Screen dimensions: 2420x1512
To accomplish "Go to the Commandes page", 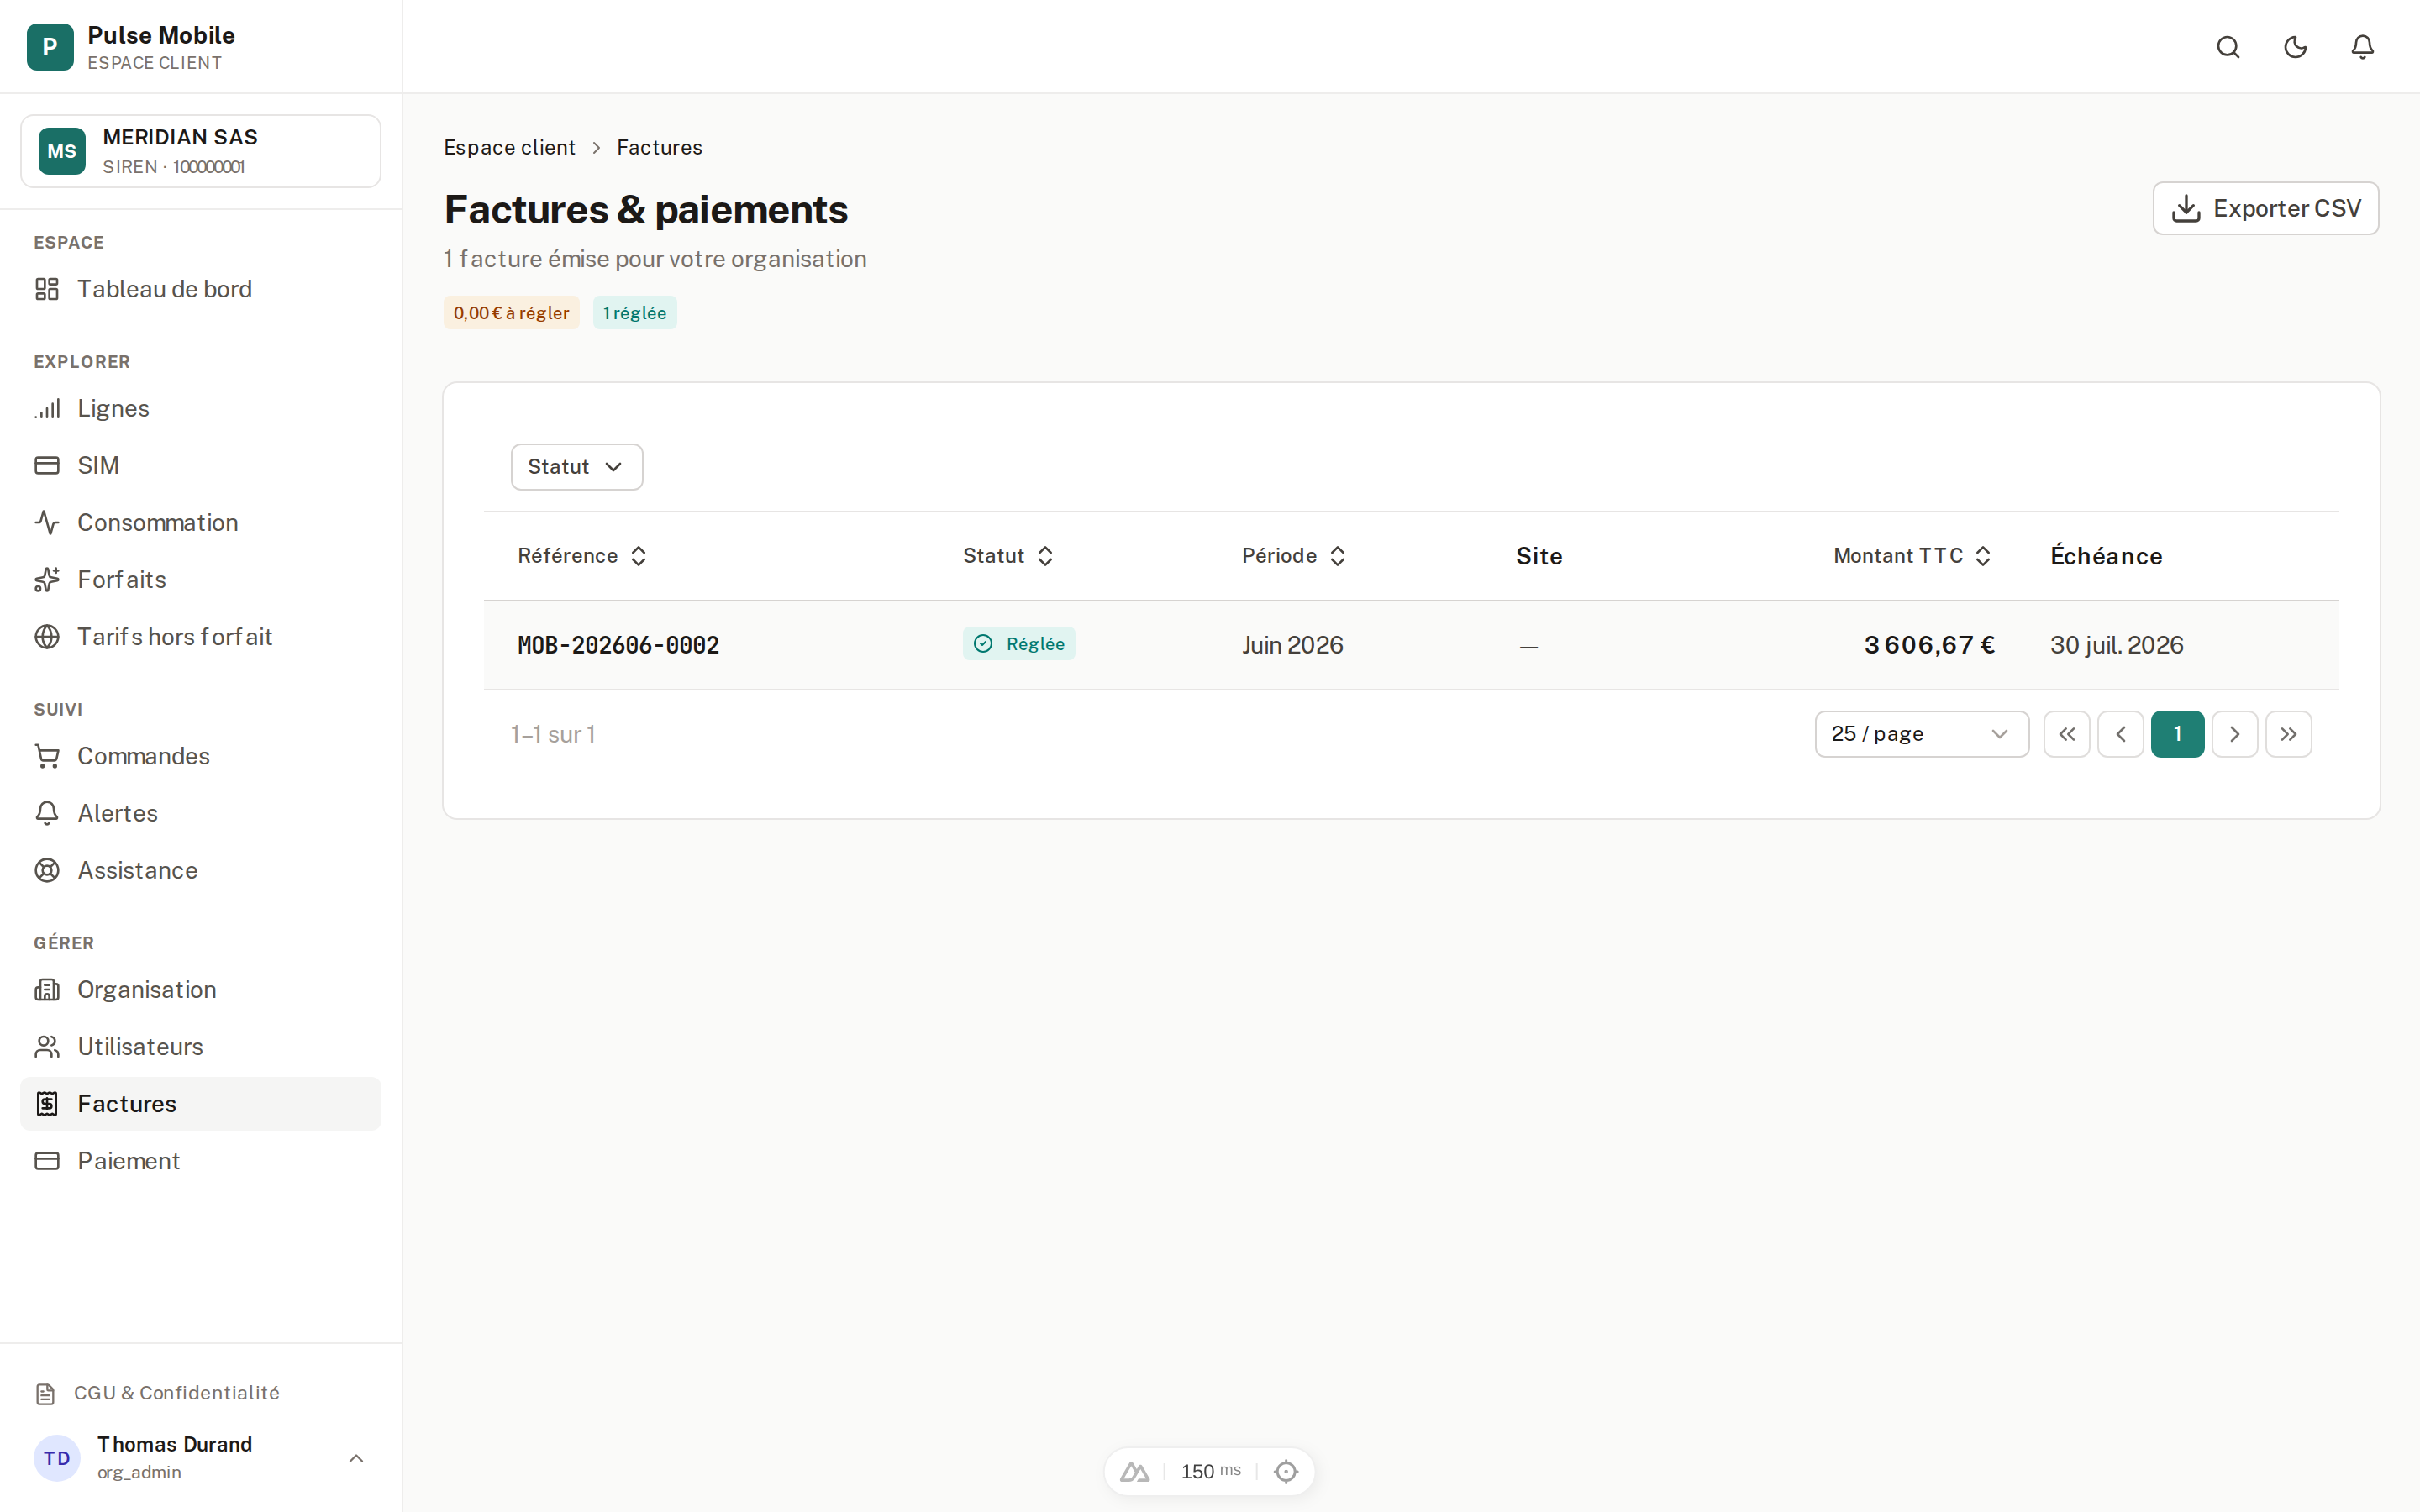I will [x=201, y=756].
